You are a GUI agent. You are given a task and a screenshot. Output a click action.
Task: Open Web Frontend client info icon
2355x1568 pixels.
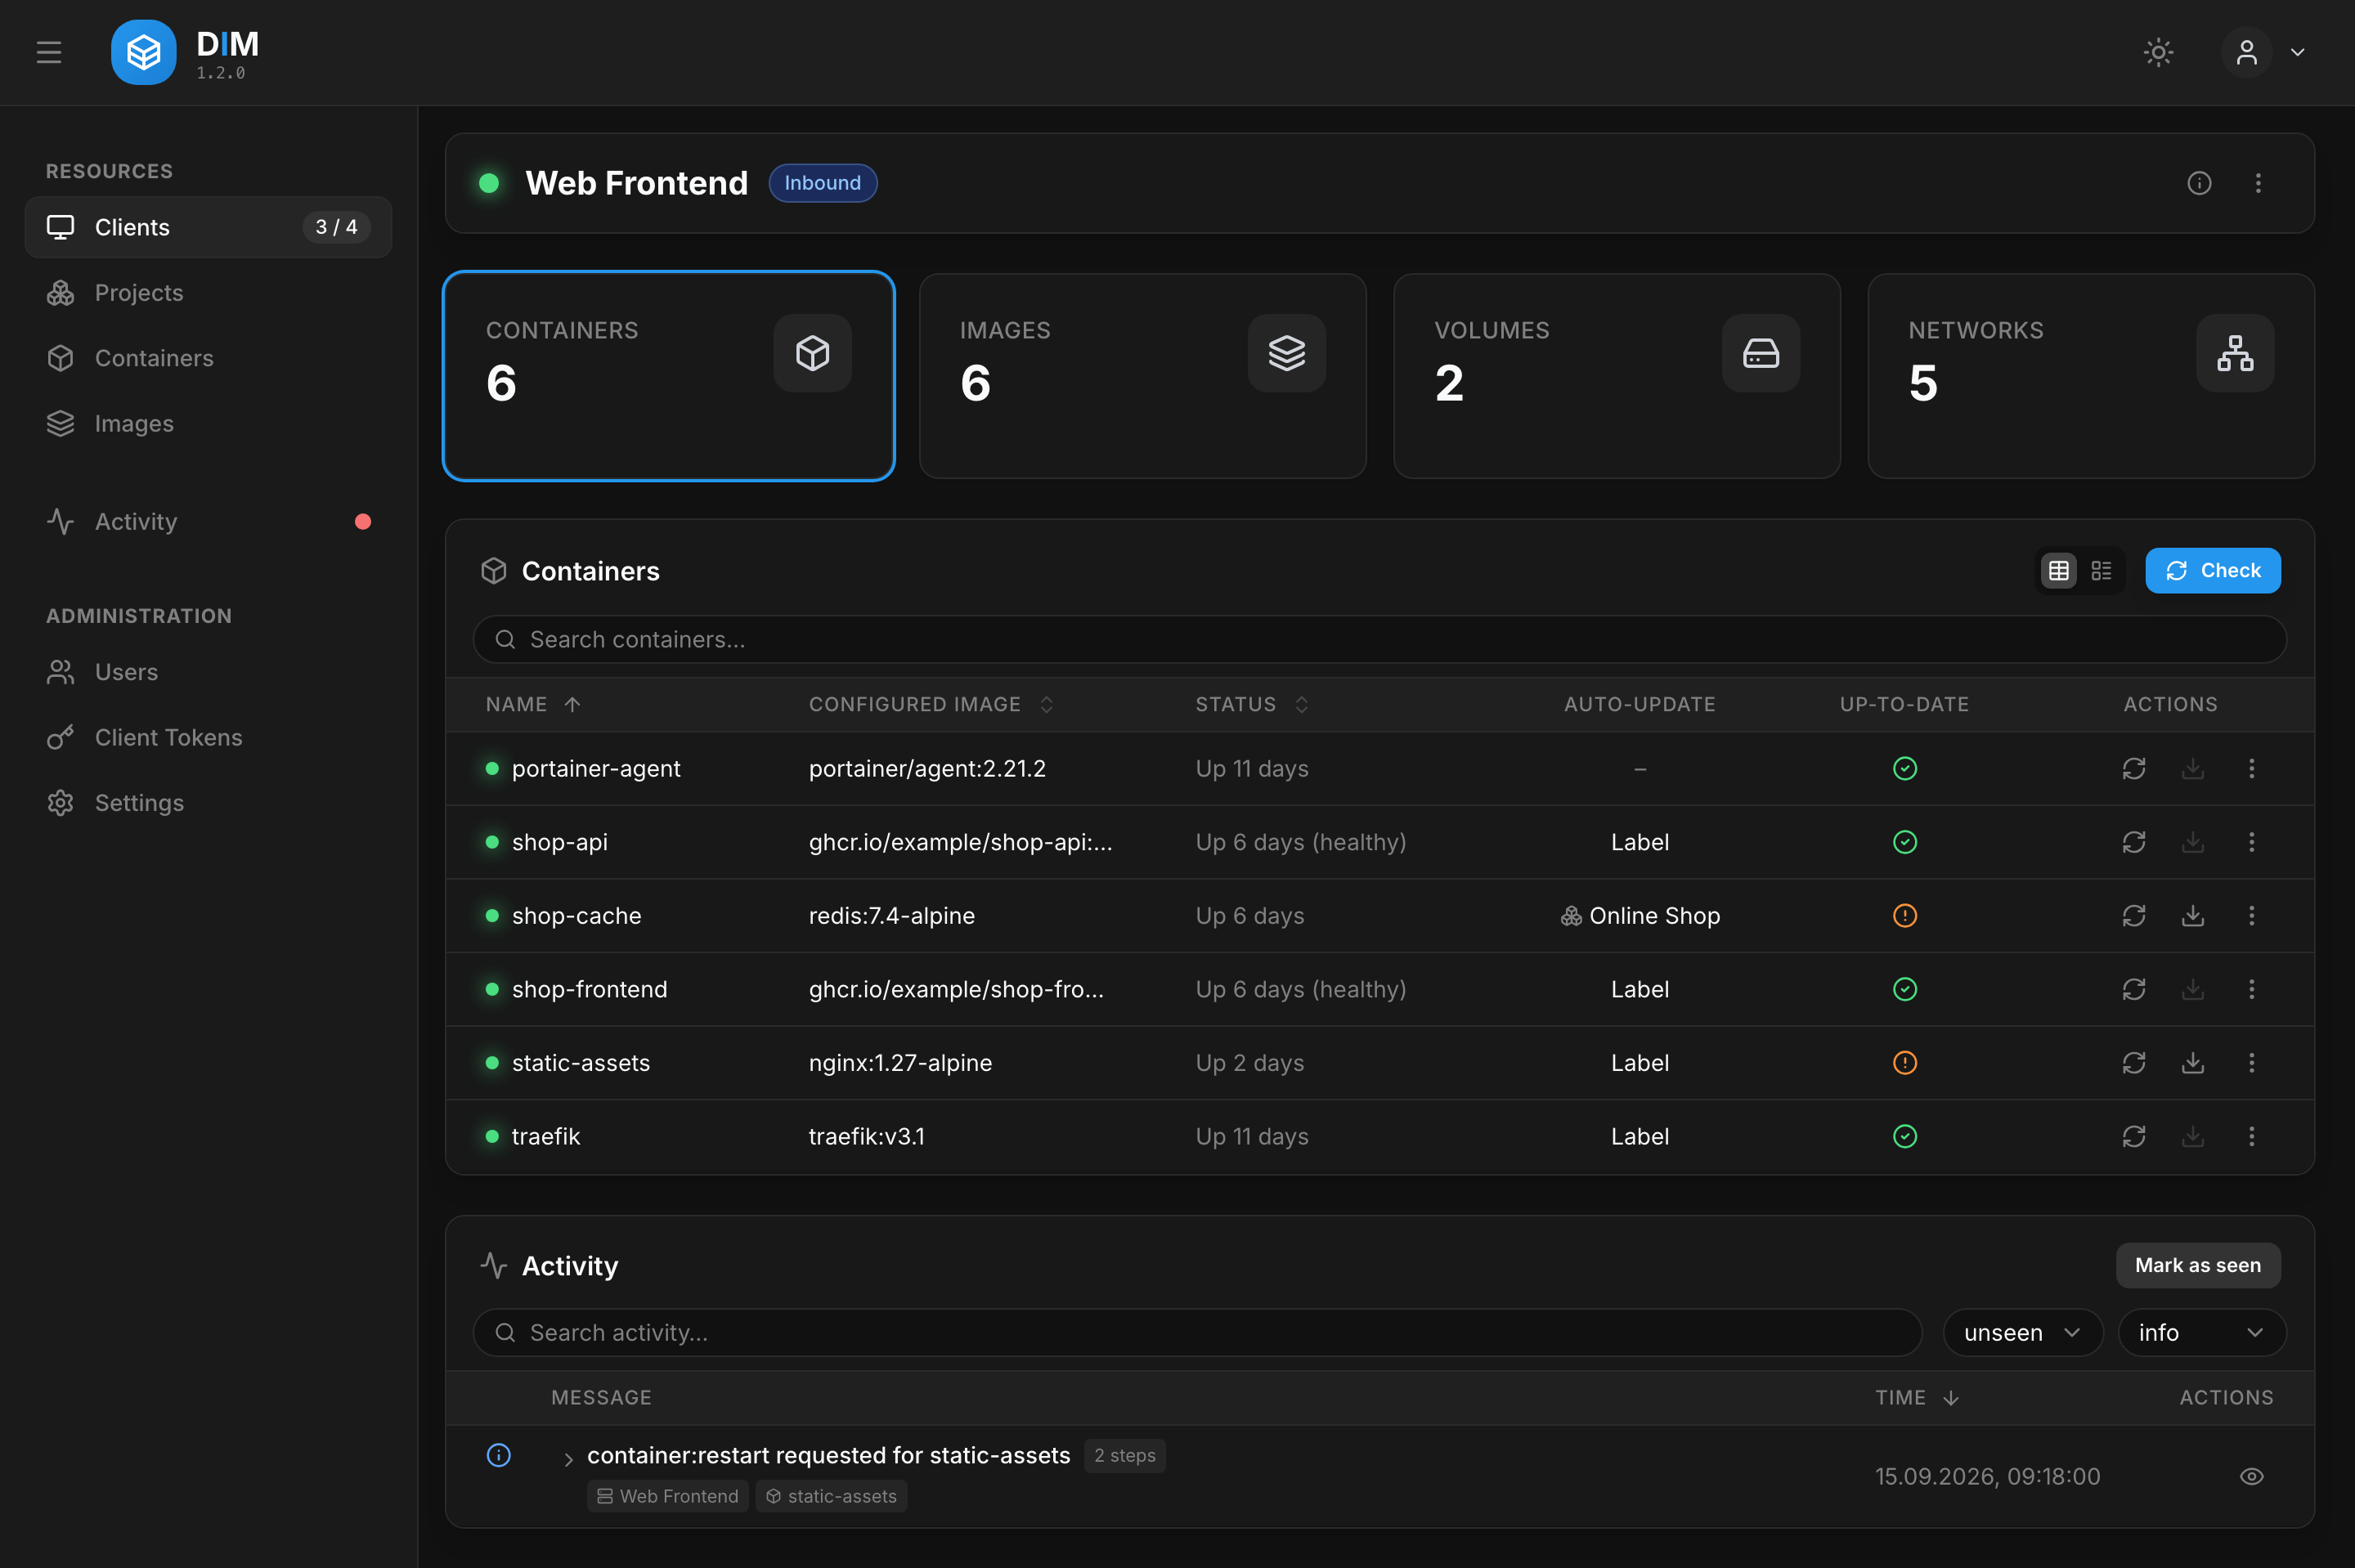(2199, 183)
